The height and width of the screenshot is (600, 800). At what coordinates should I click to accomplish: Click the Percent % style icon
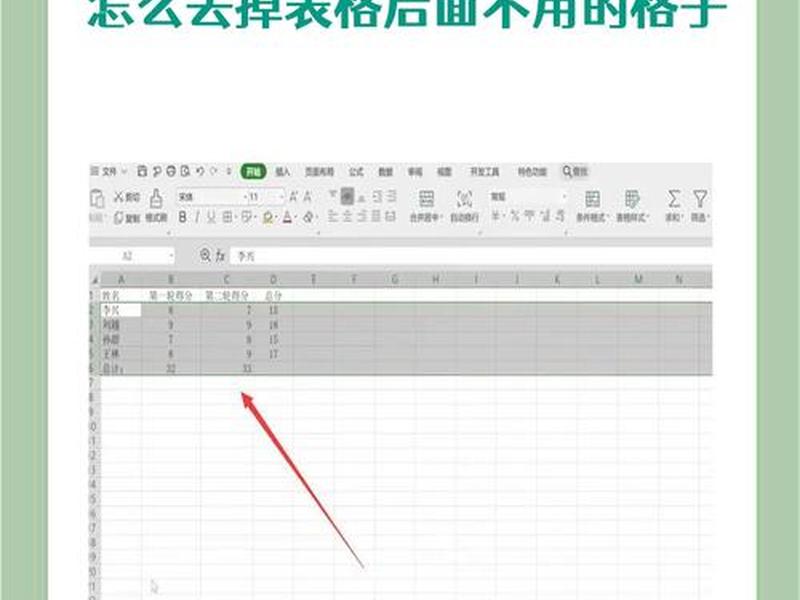click(x=514, y=217)
